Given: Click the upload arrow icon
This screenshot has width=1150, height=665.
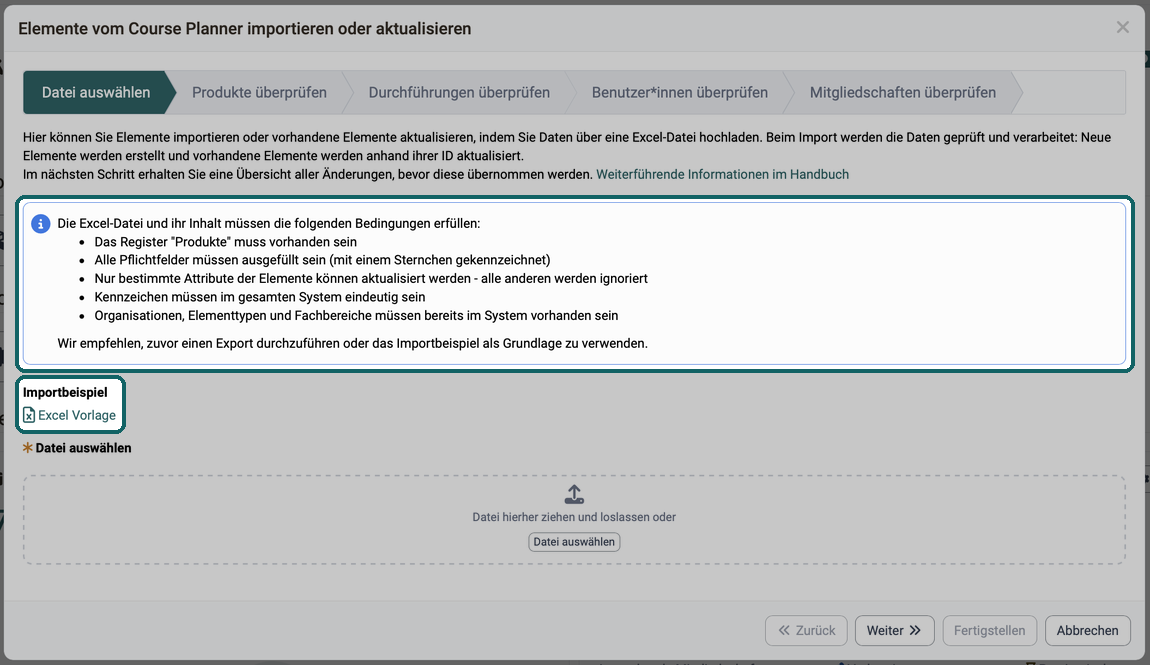Looking at the screenshot, I should (x=574, y=494).
